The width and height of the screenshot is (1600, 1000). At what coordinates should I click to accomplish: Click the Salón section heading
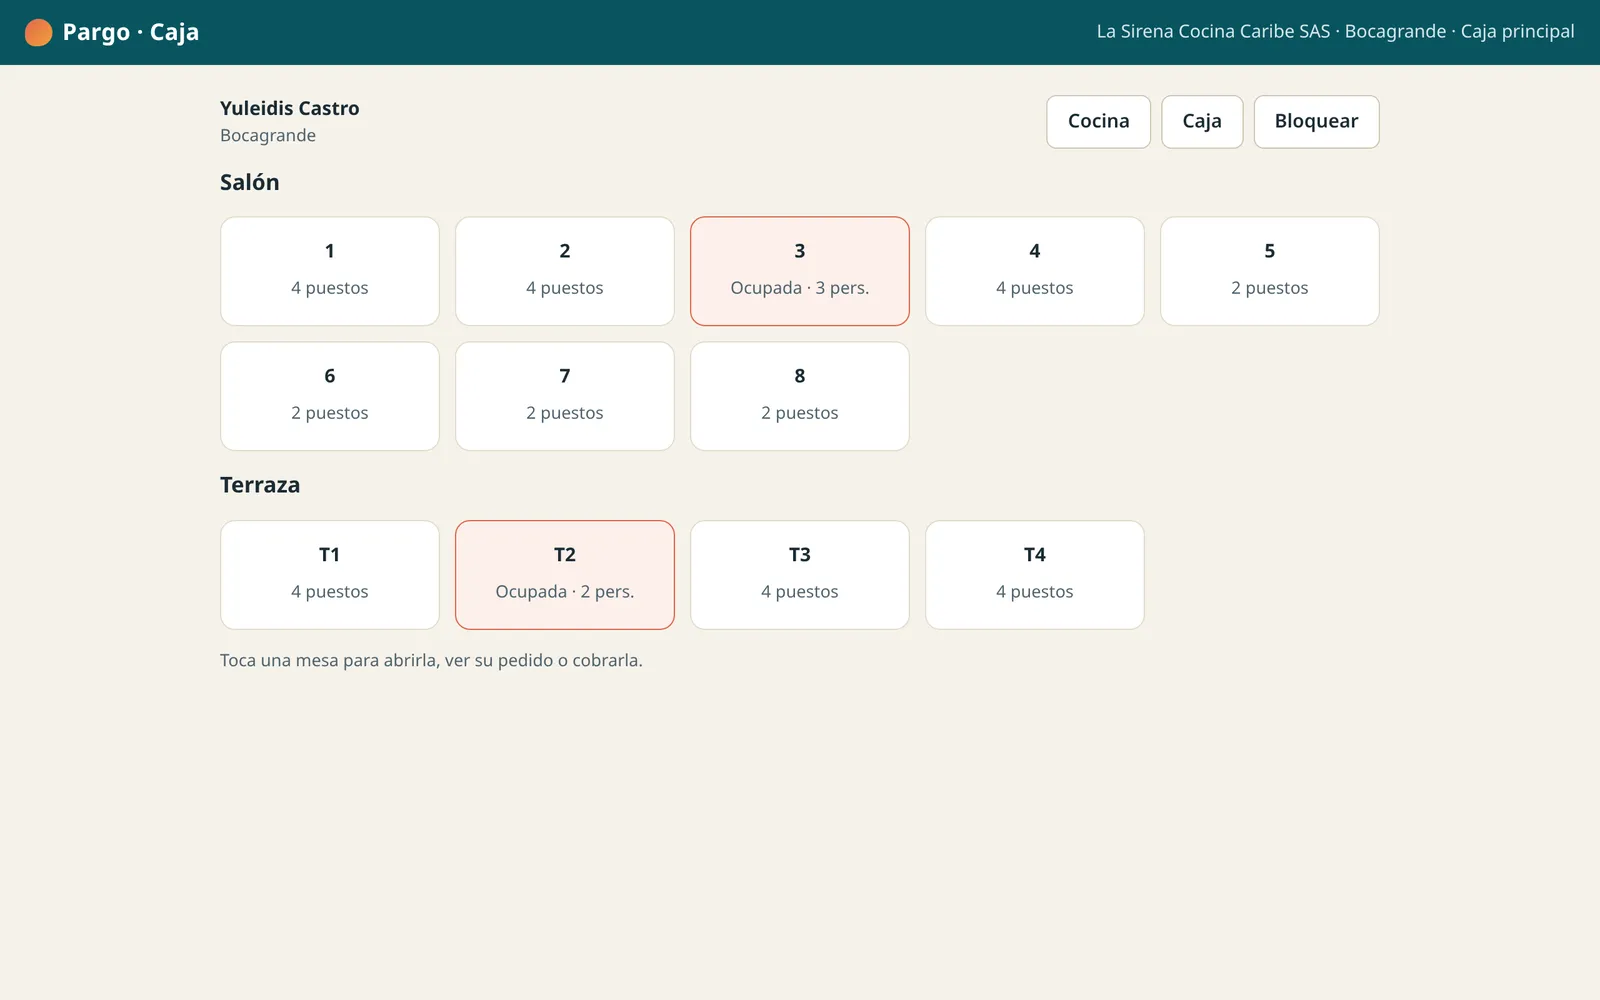click(x=250, y=182)
